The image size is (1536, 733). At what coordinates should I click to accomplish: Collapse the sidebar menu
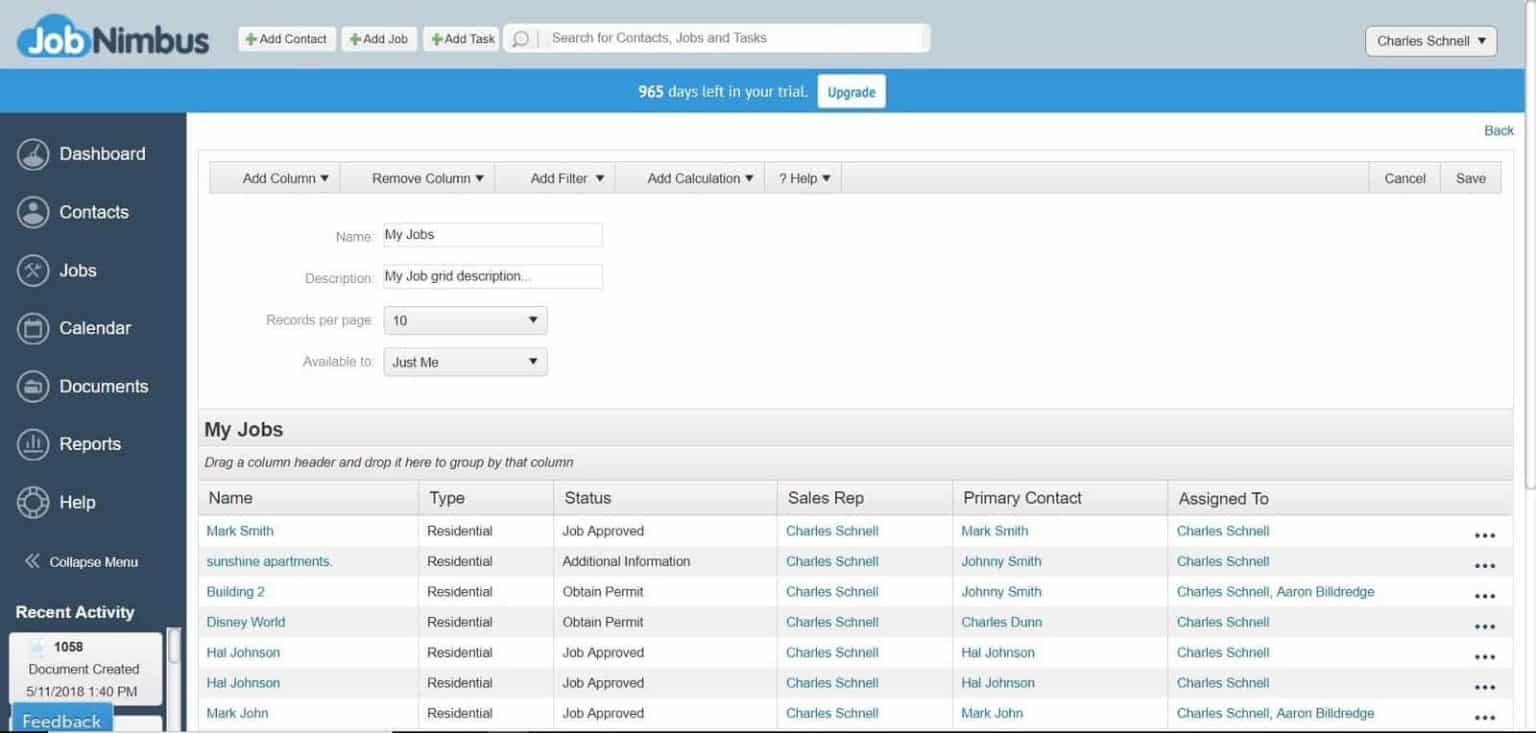point(90,561)
